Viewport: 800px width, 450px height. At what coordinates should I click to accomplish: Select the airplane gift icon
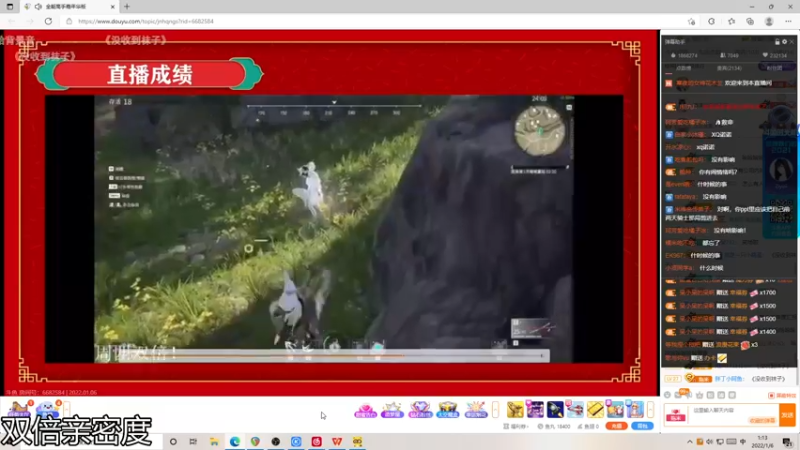pos(575,409)
